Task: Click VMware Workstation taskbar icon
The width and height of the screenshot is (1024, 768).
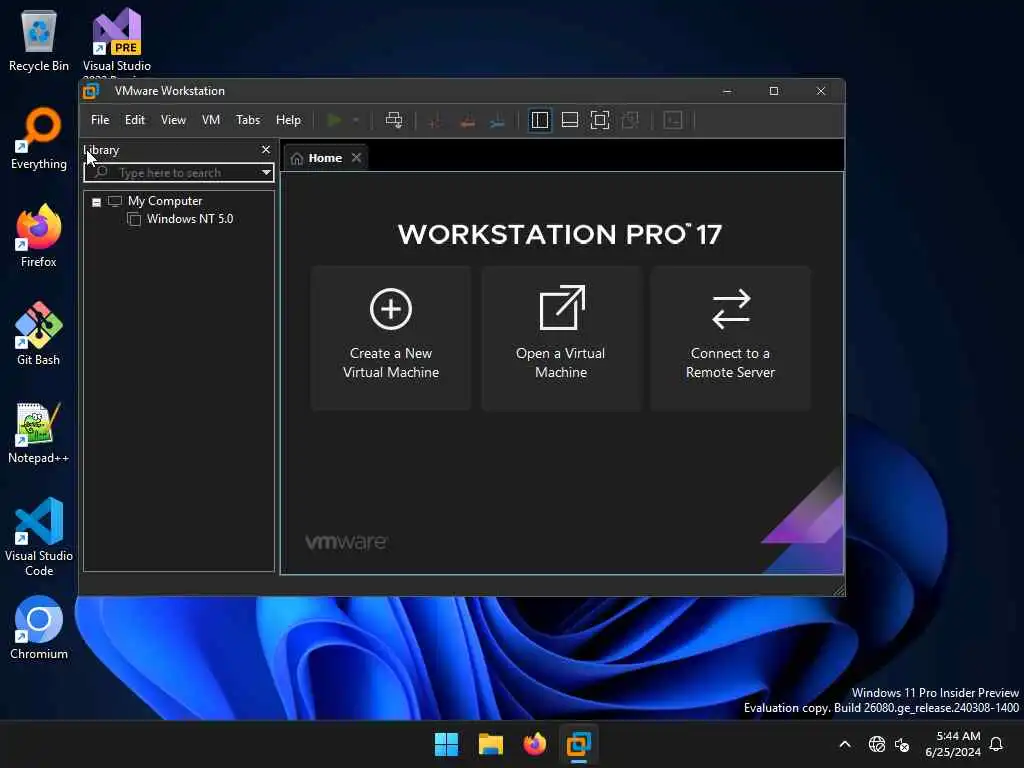Action: (579, 744)
